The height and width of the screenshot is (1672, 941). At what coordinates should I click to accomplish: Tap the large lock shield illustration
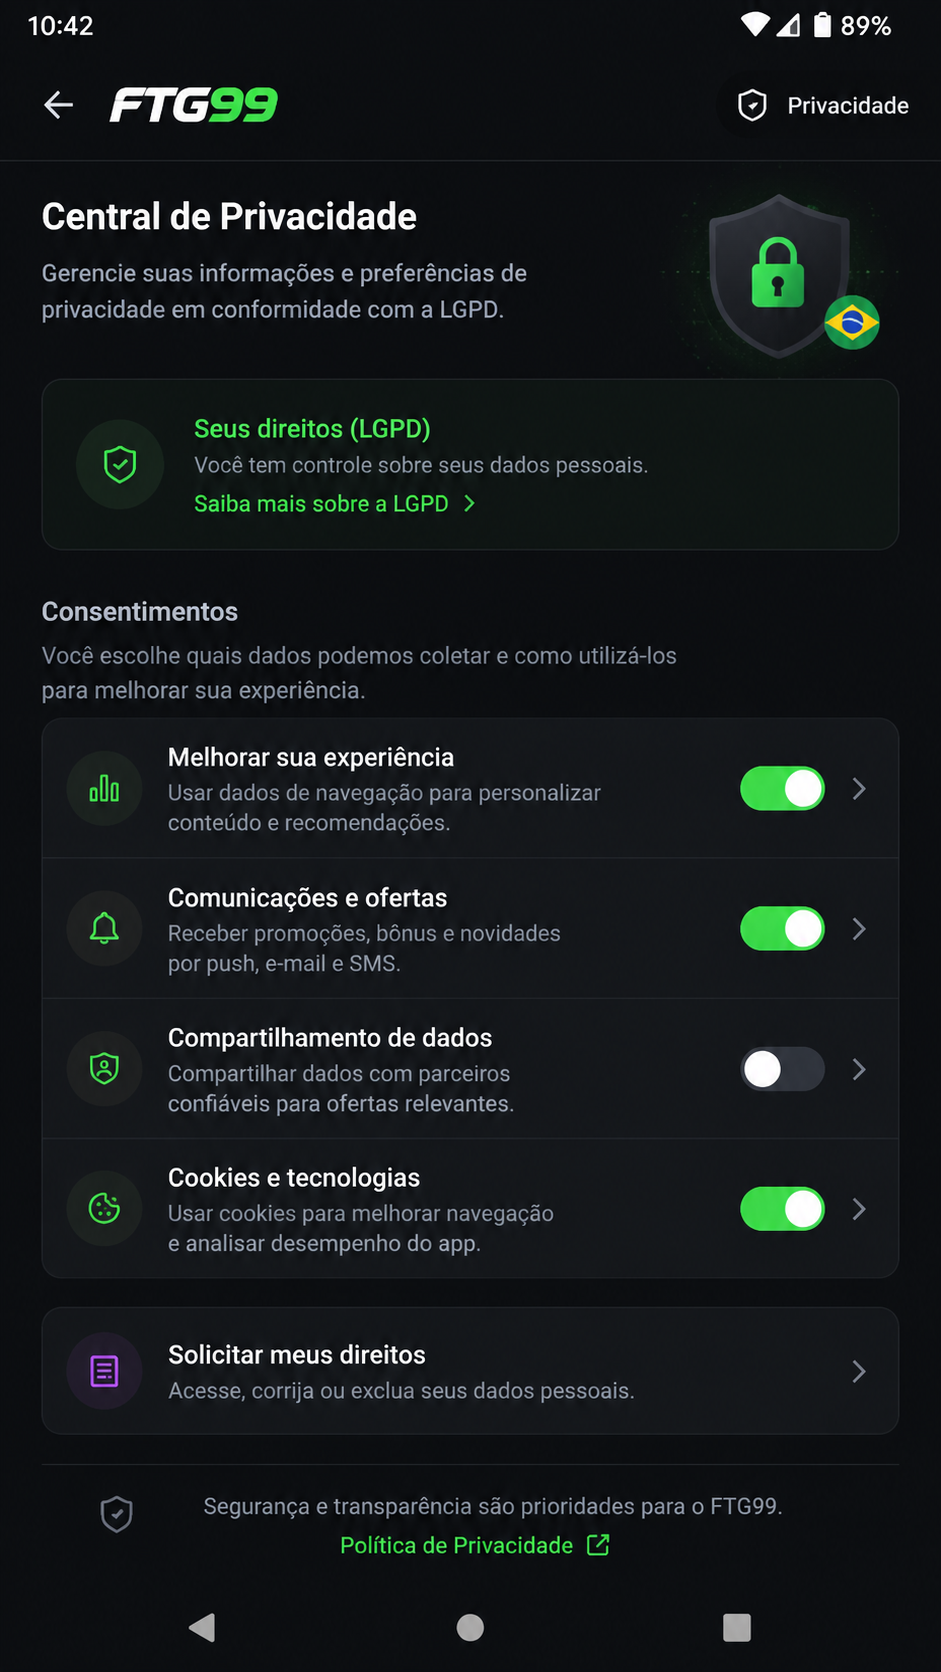(x=779, y=275)
